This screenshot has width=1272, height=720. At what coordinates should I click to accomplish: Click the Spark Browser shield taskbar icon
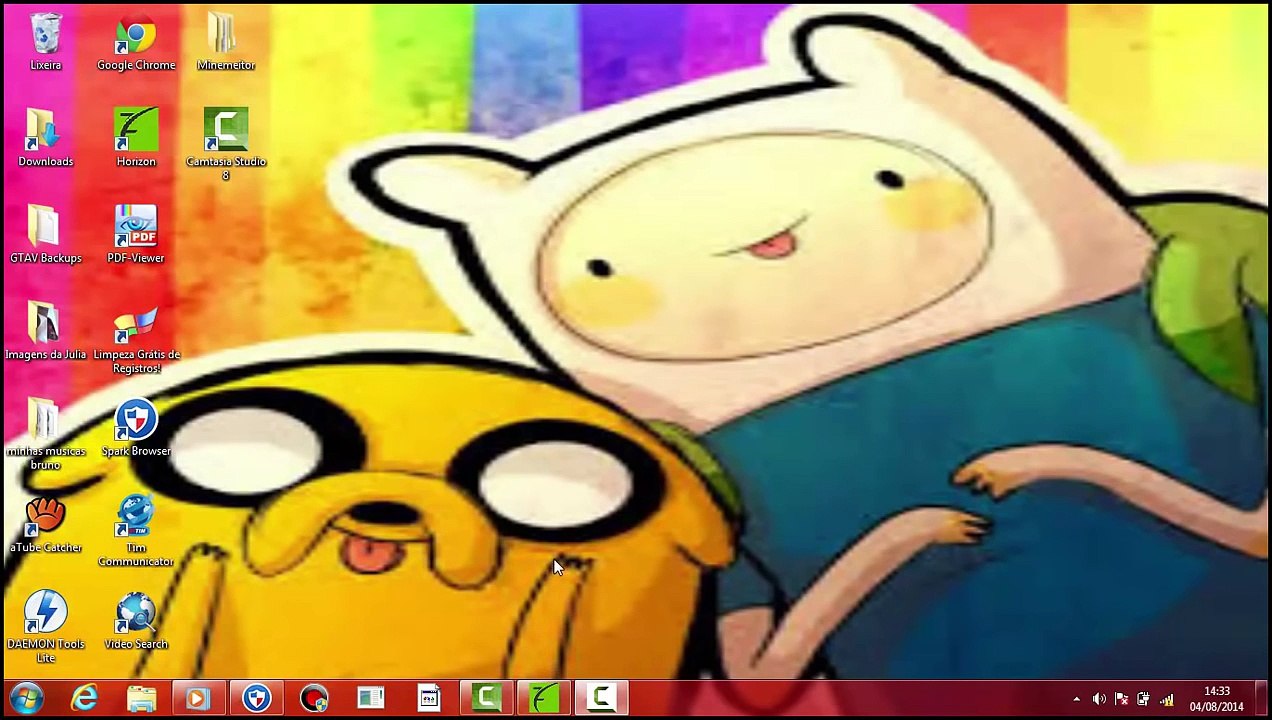256,699
